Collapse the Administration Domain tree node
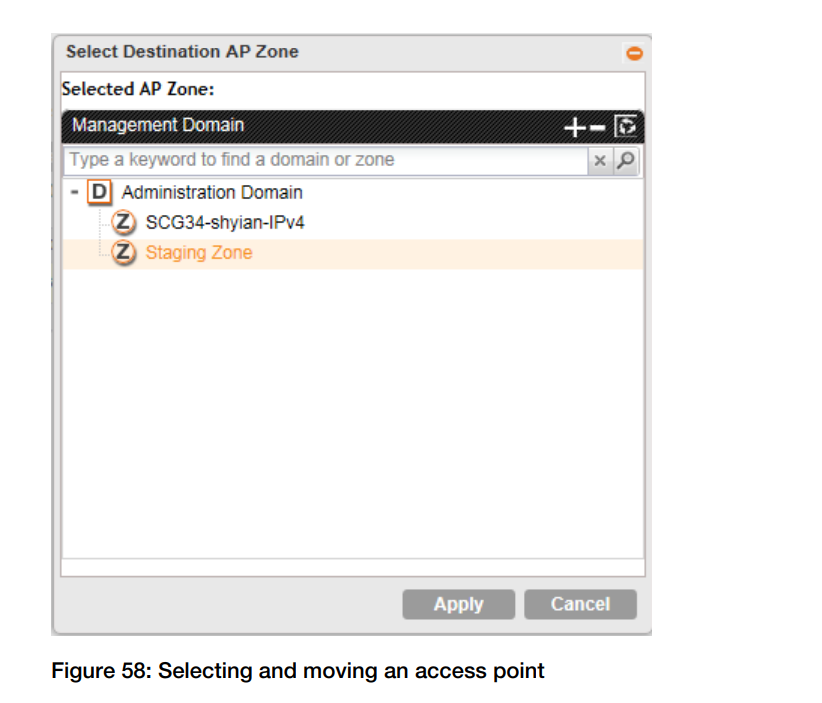This screenshot has height=703, width=822. [x=74, y=192]
